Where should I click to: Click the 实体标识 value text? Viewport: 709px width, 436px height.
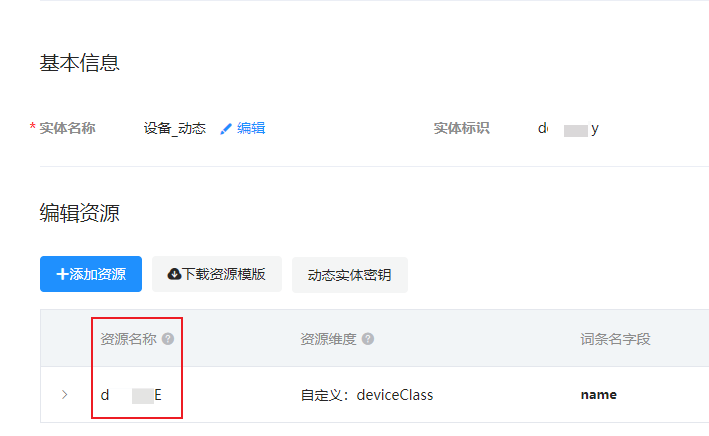click(568, 129)
